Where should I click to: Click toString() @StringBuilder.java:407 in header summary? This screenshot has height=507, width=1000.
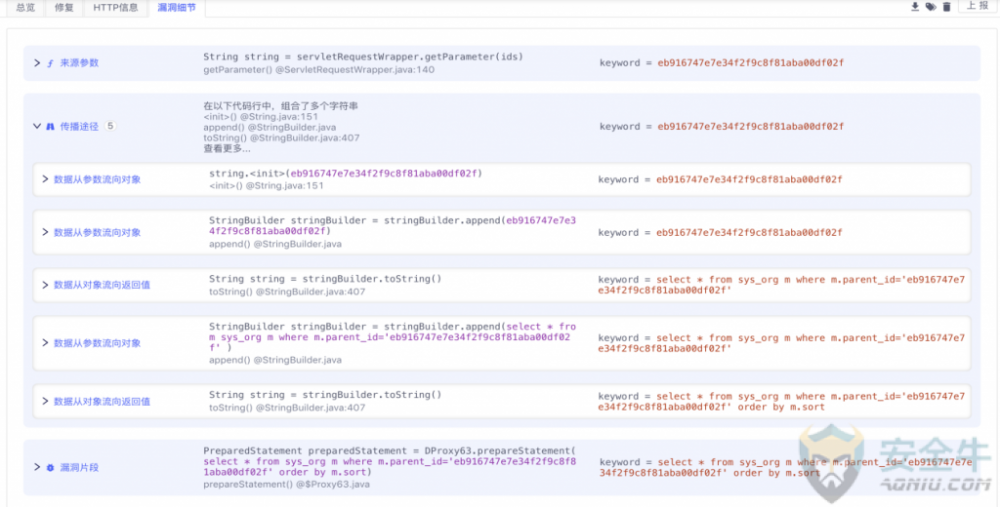pos(281,138)
